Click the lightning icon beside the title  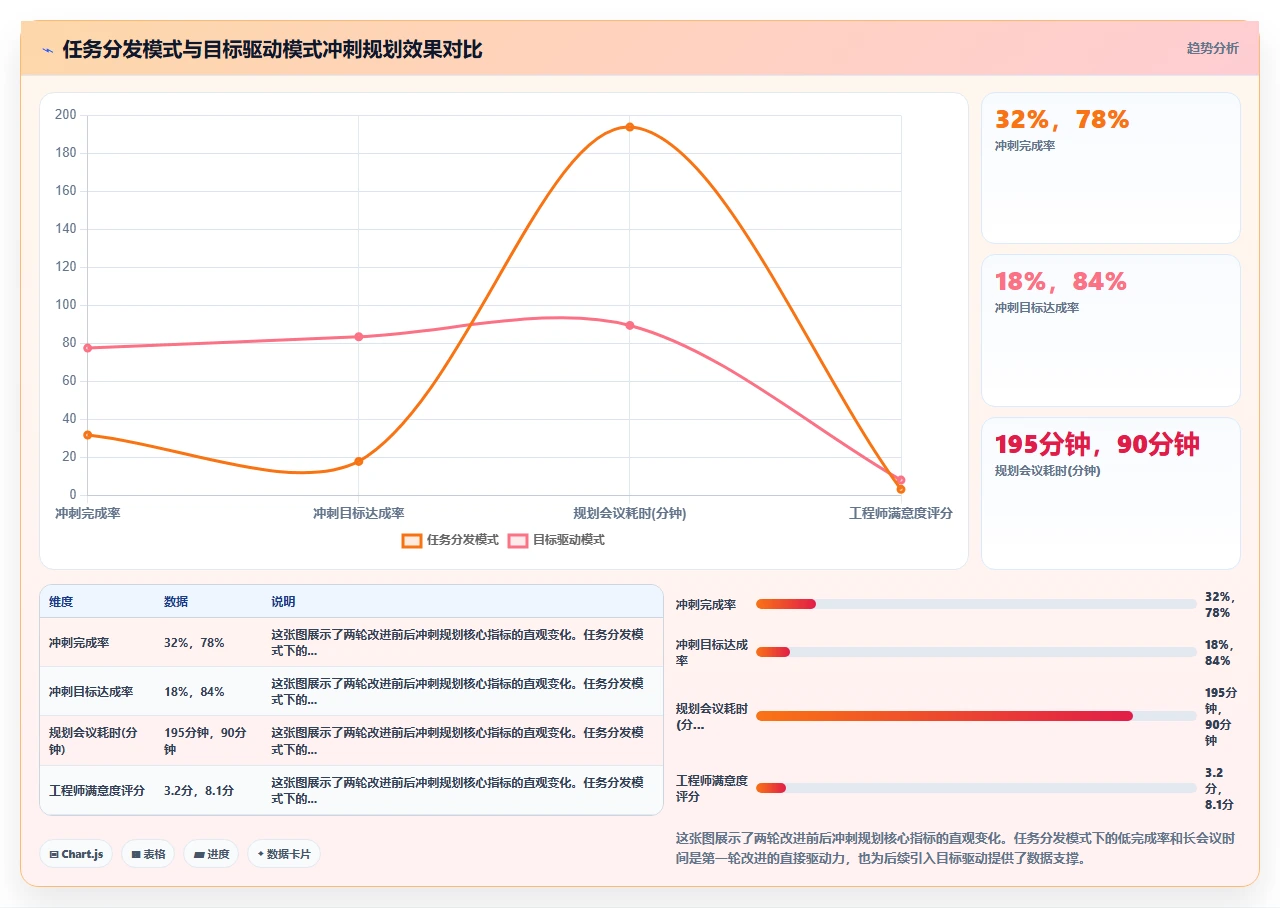48,50
